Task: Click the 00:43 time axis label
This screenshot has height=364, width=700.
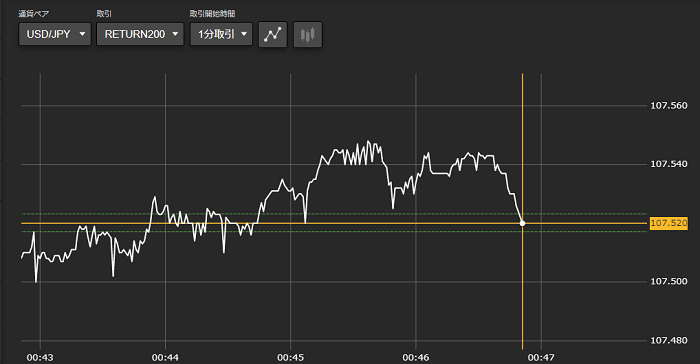Action: 40,357
